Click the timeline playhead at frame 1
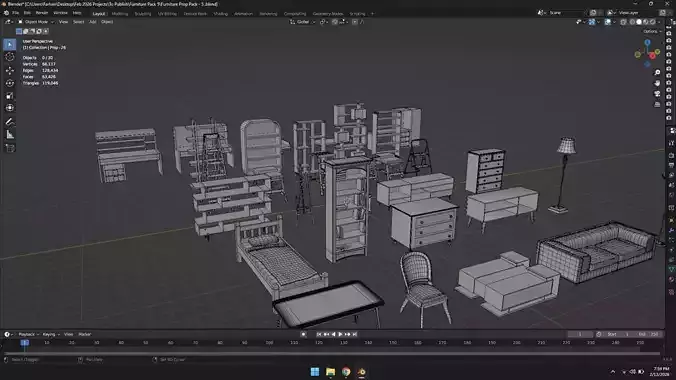The width and height of the screenshot is (676, 380). click(25, 343)
